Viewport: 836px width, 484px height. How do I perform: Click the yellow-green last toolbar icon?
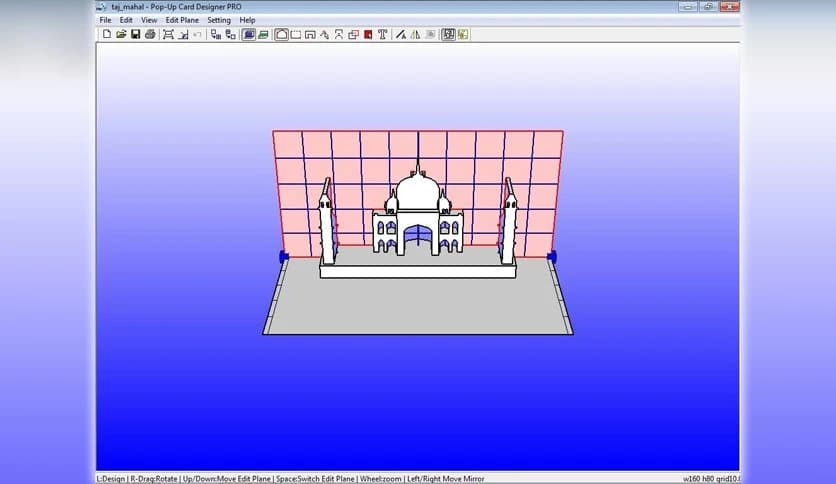[x=463, y=35]
